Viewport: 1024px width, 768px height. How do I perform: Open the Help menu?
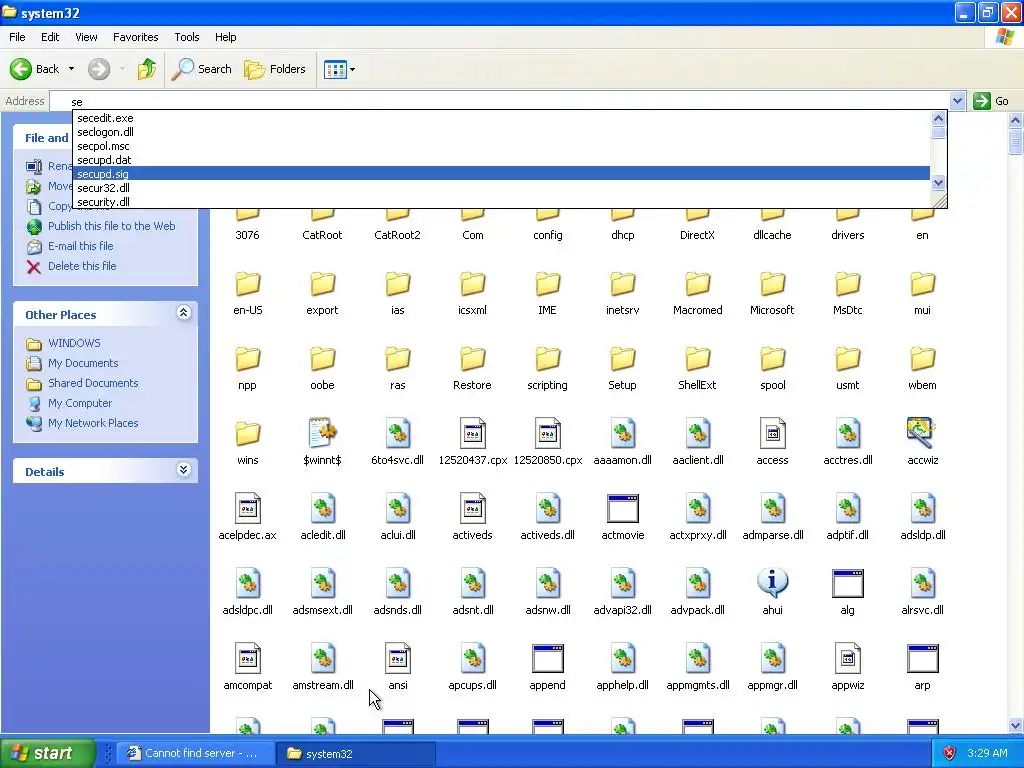(x=225, y=37)
